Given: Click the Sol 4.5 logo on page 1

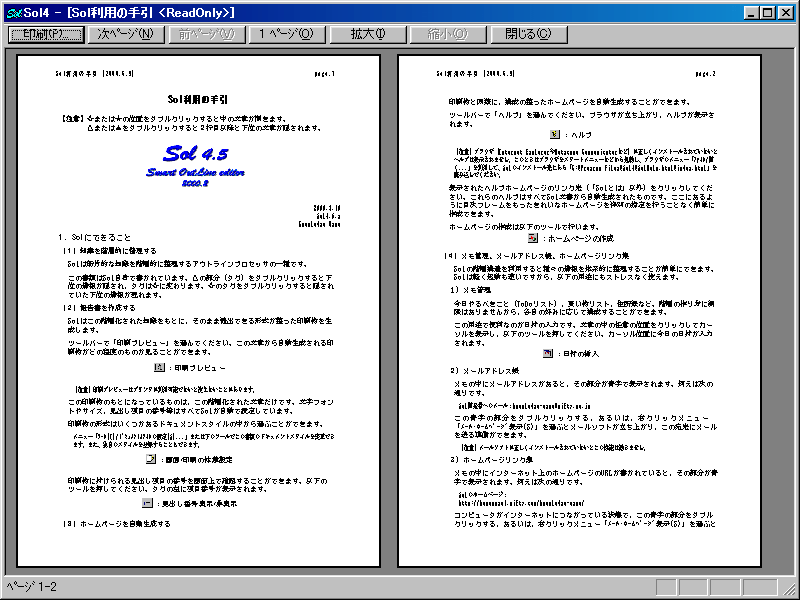Looking at the screenshot, I should (196, 153).
